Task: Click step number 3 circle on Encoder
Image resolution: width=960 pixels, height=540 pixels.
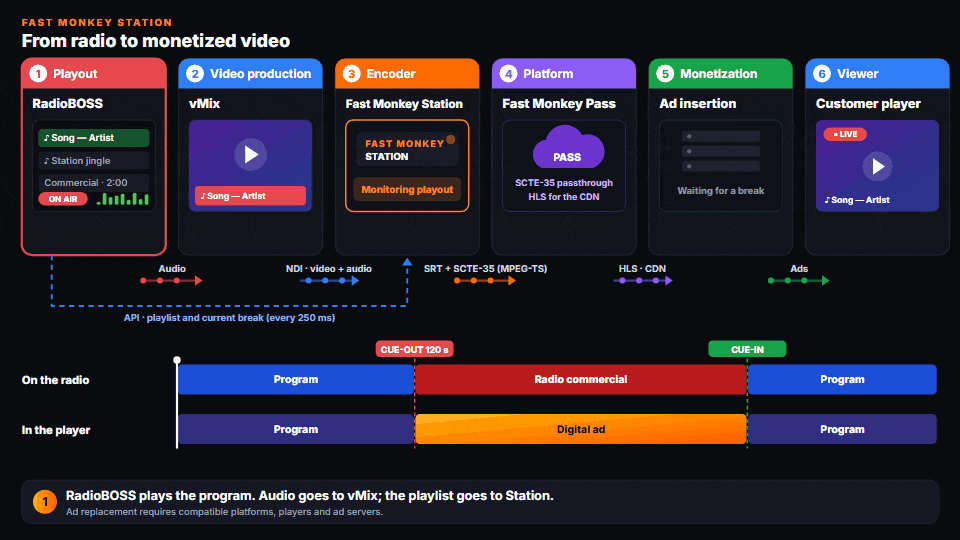Action: pos(351,73)
